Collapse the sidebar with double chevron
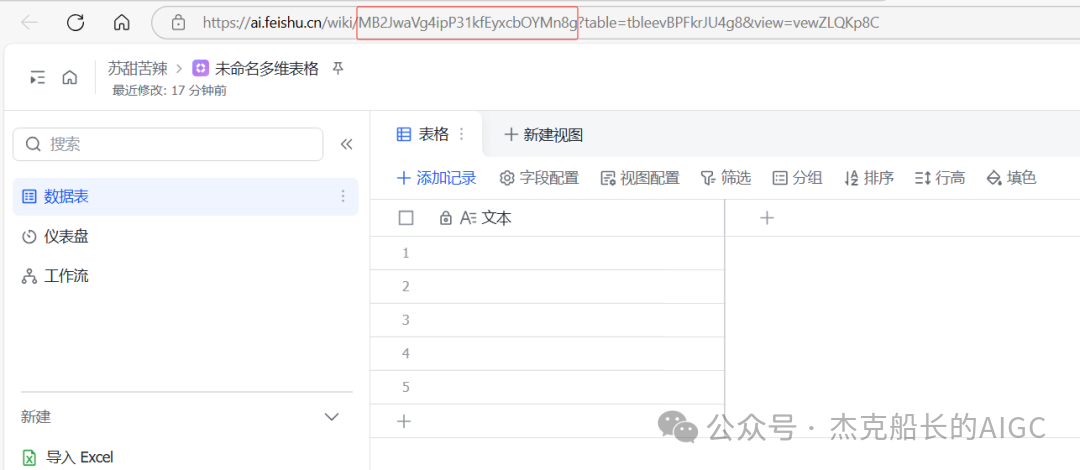 point(346,144)
